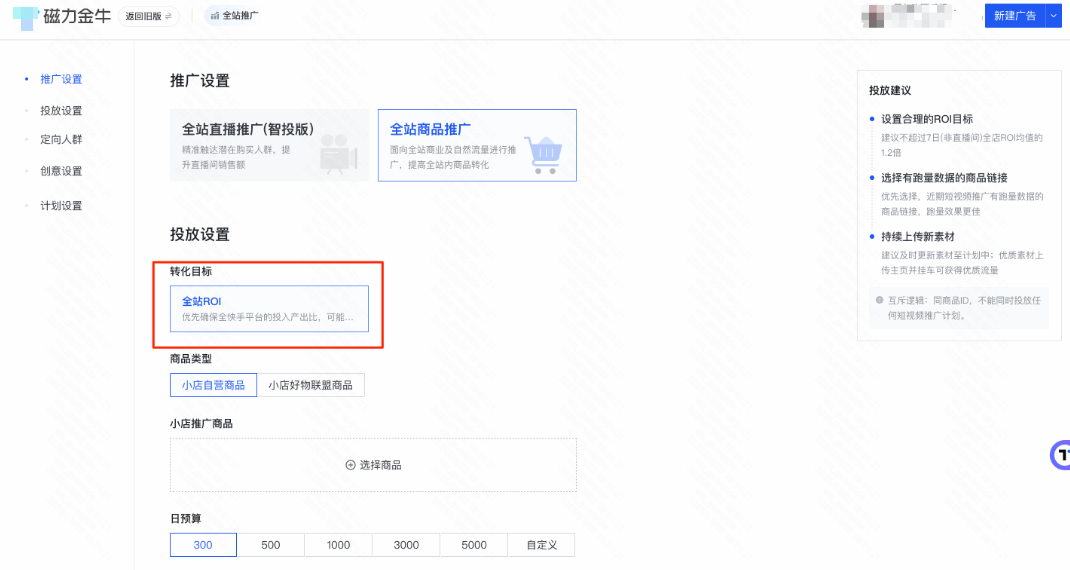Select the 全站商品推广 card
The image size is (1070, 570).
[477, 145]
